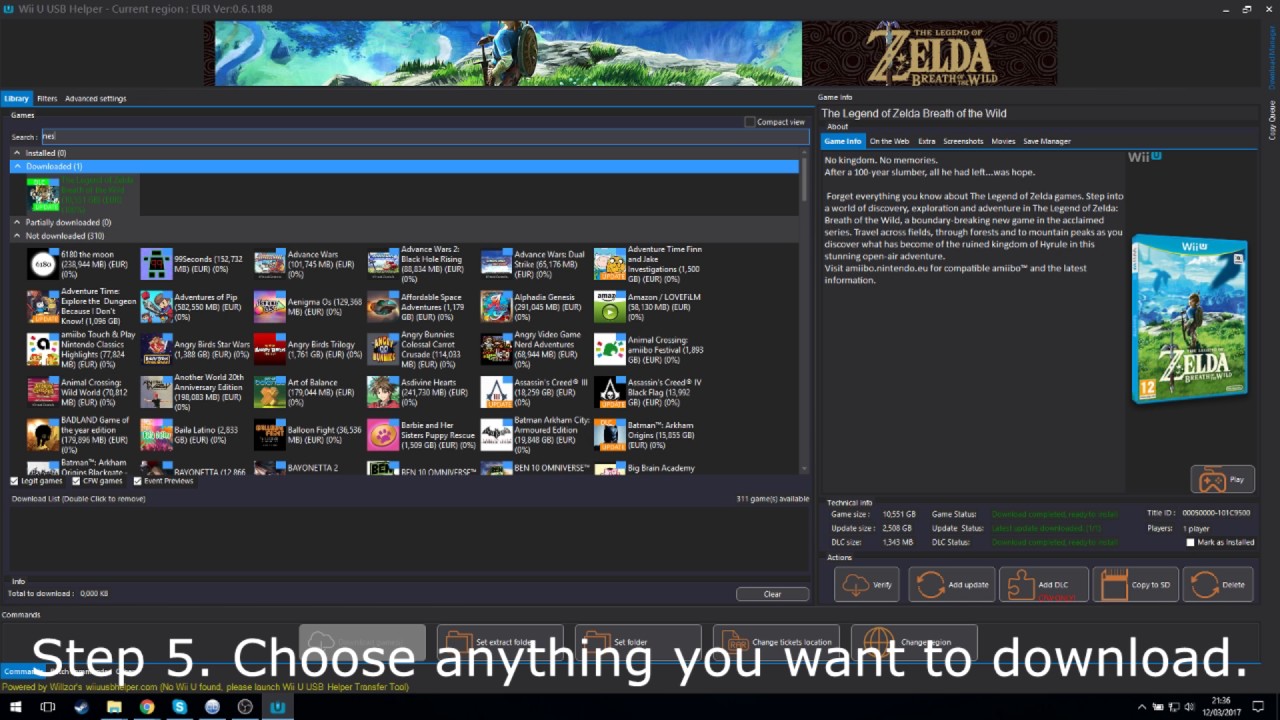This screenshot has height=720, width=1280.
Task: Click the Add DLC button
Action: pyautogui.click(x=1044, y=585)
